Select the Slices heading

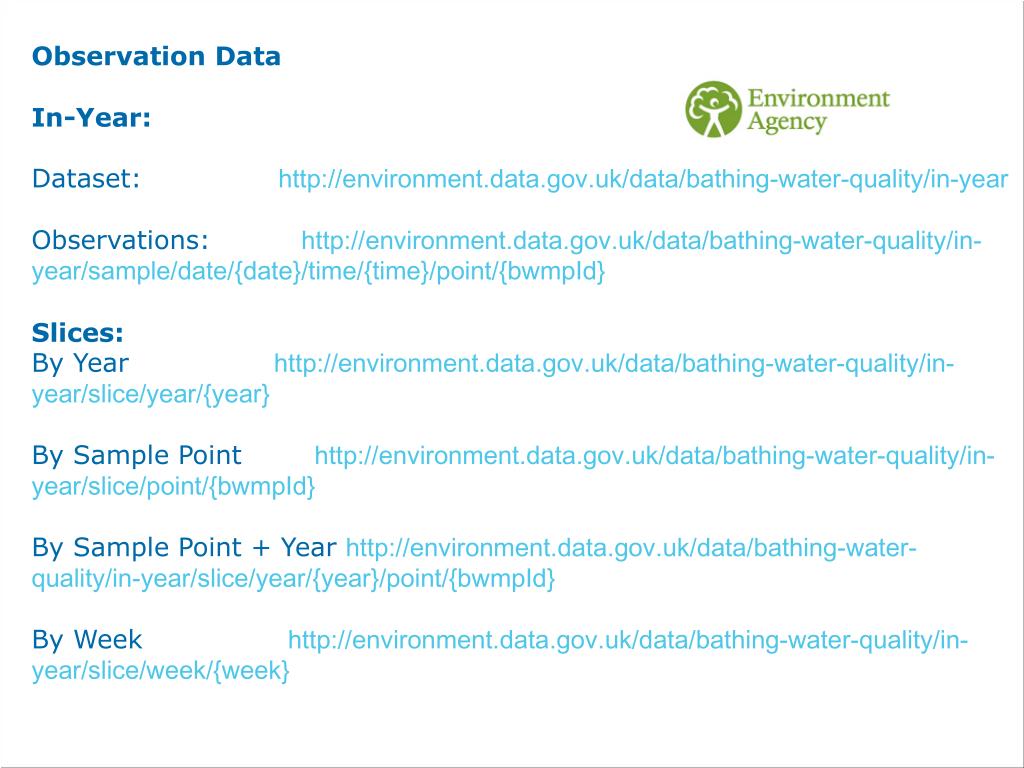[78, 333]
